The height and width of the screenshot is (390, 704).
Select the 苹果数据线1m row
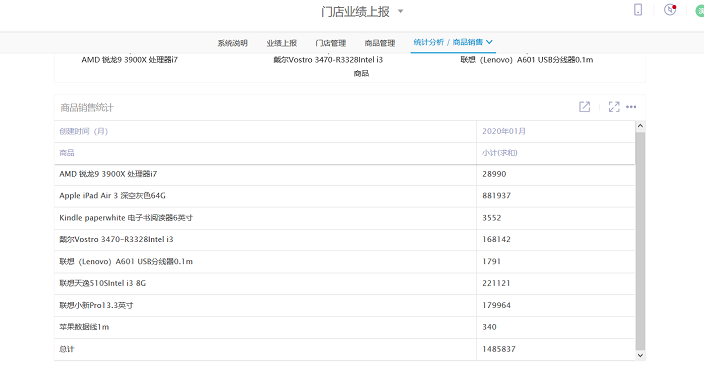pos(344,327)
